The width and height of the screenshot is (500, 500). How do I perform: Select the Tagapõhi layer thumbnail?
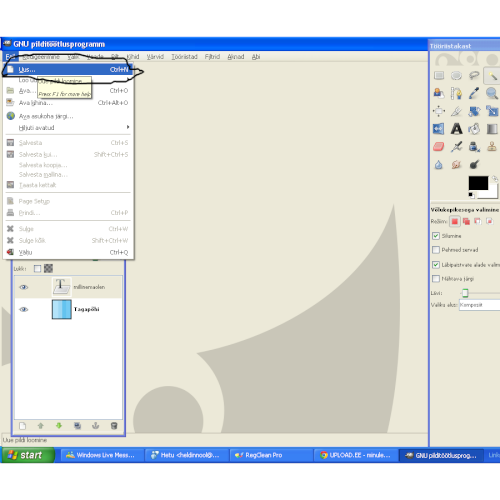click(62, 309)
